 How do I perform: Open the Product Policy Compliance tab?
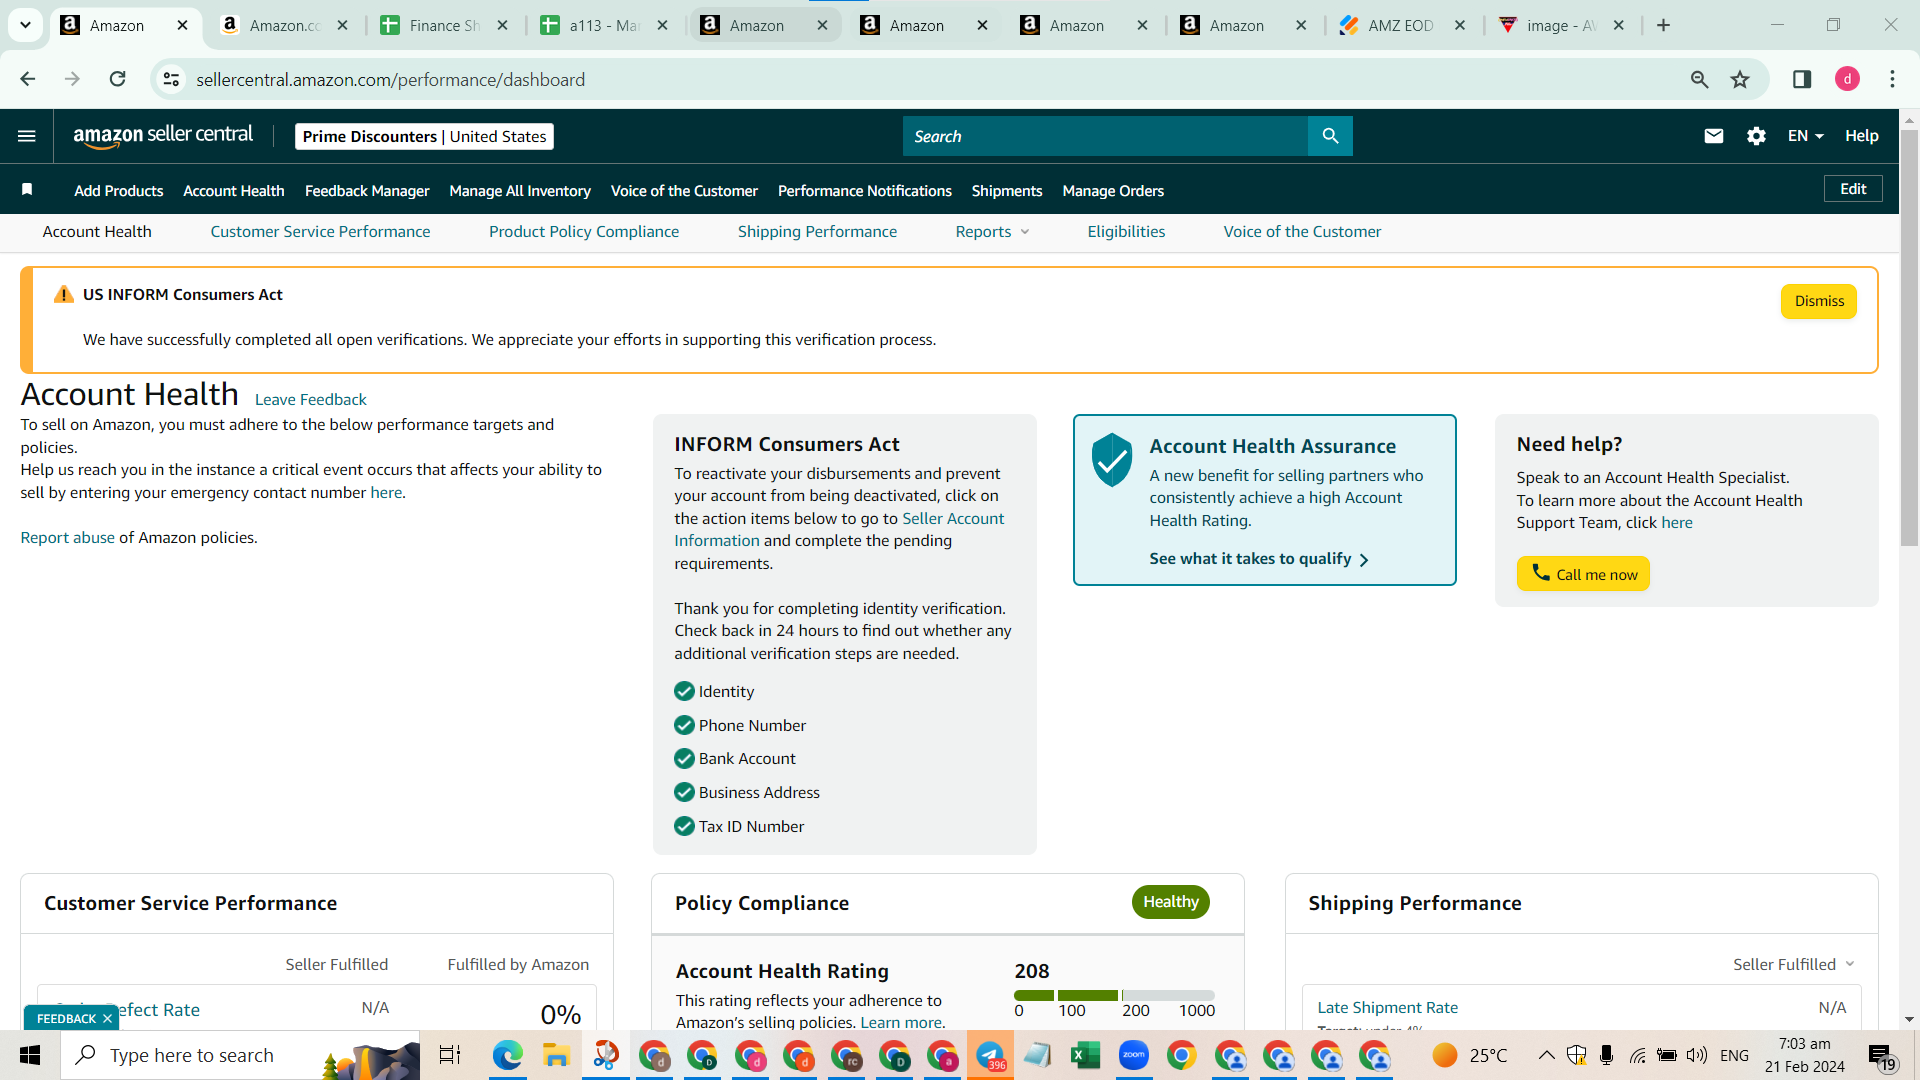click(584, 231)
